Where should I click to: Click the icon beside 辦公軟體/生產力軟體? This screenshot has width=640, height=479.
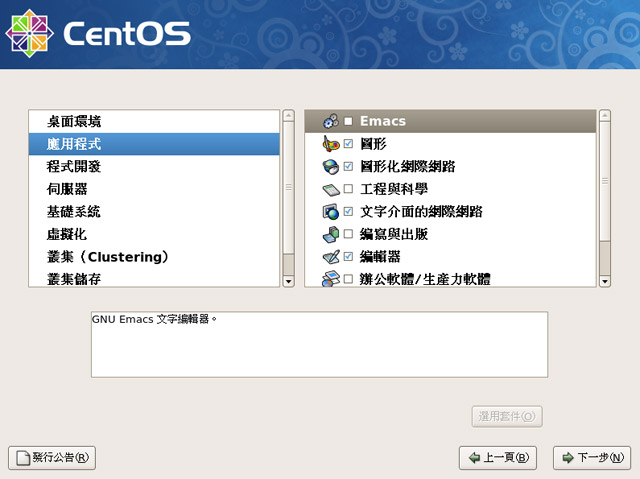(x=331, y=278)
